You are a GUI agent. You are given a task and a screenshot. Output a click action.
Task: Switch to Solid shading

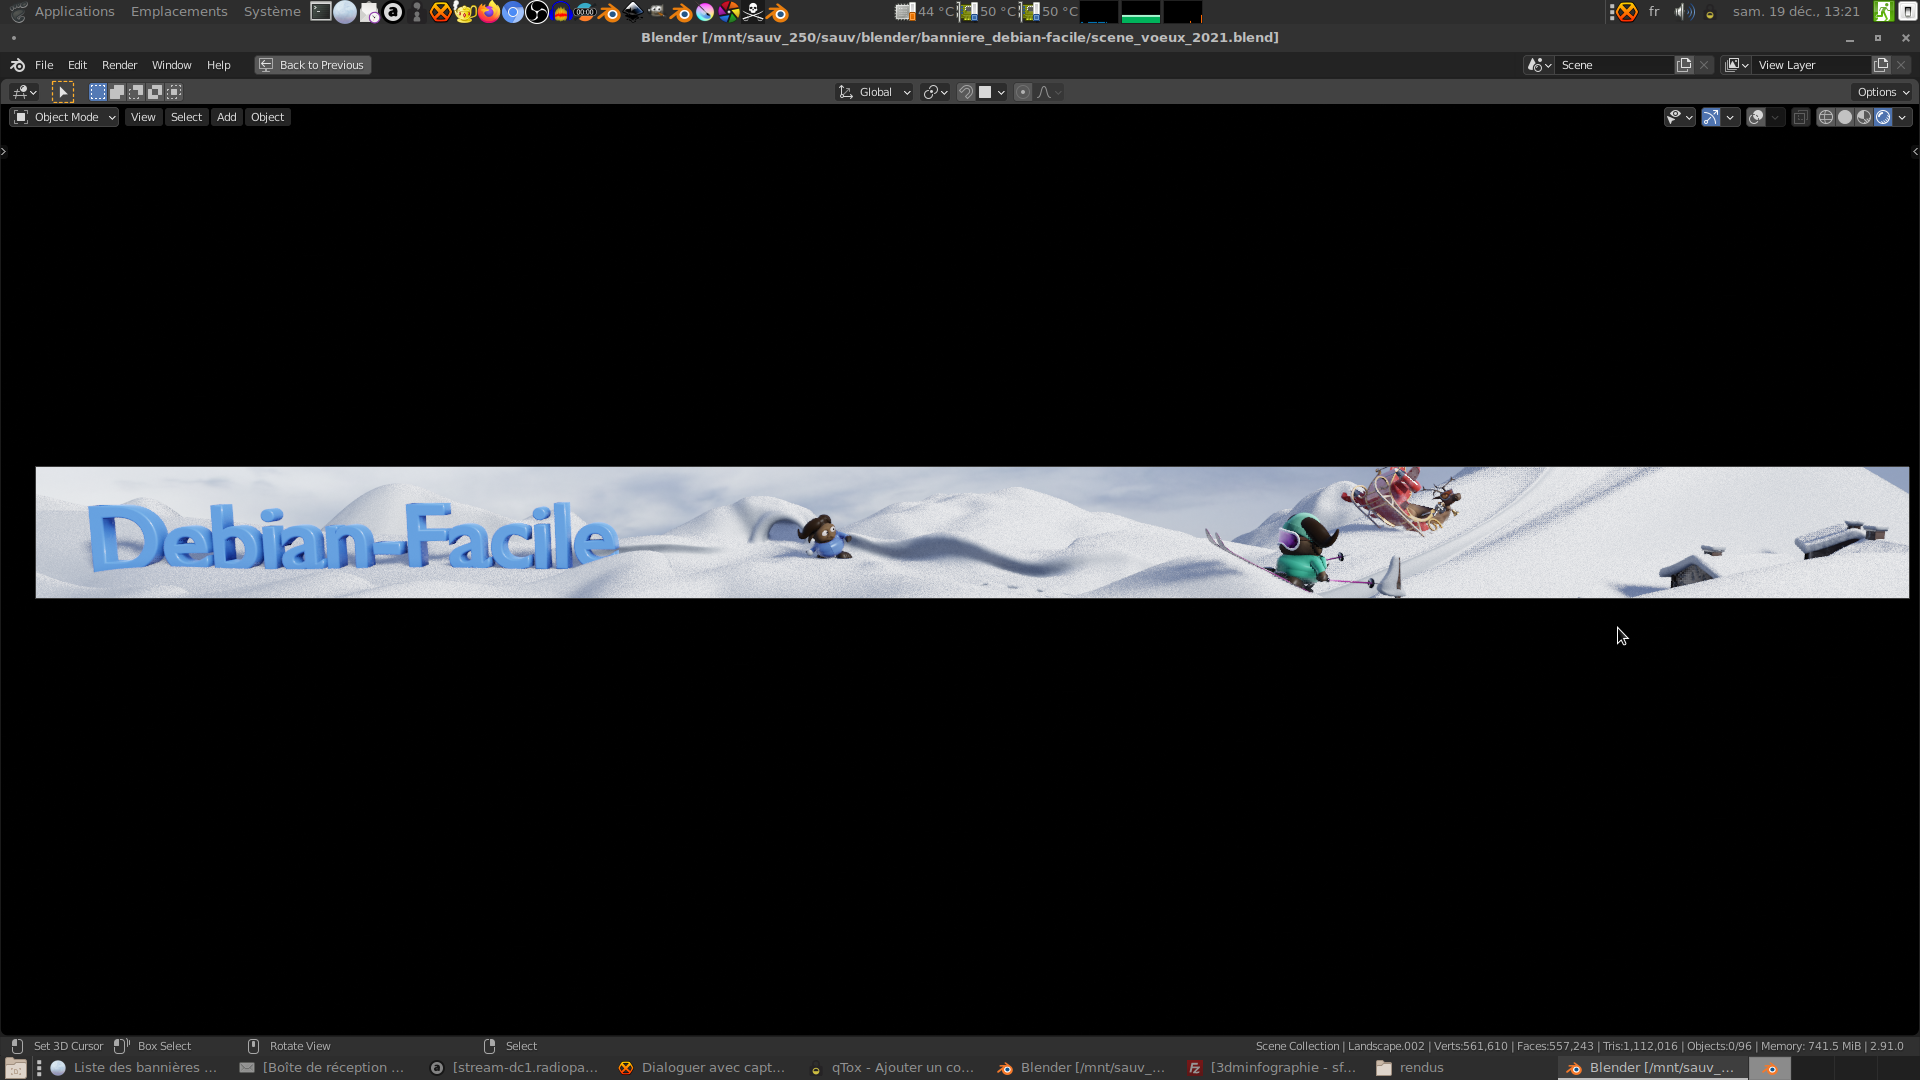pos(1845,117)
